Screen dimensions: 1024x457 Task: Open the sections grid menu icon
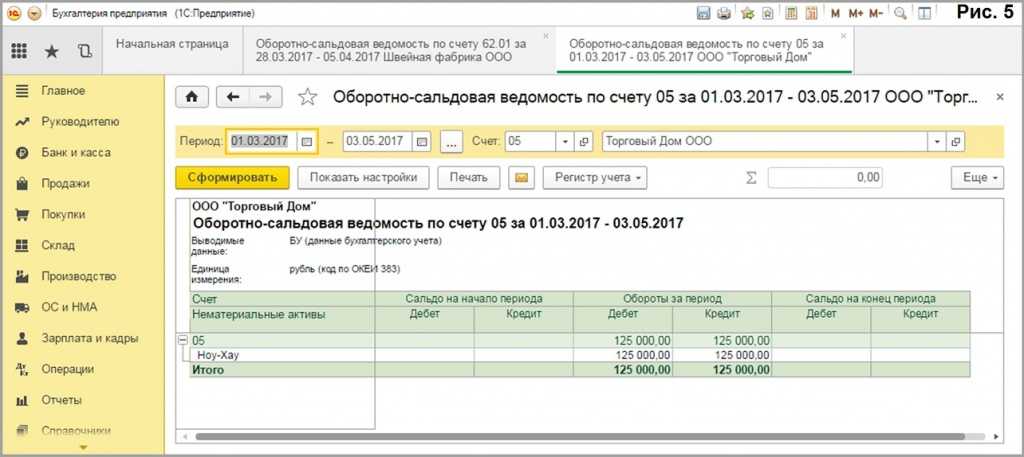[x=19, y=52]
